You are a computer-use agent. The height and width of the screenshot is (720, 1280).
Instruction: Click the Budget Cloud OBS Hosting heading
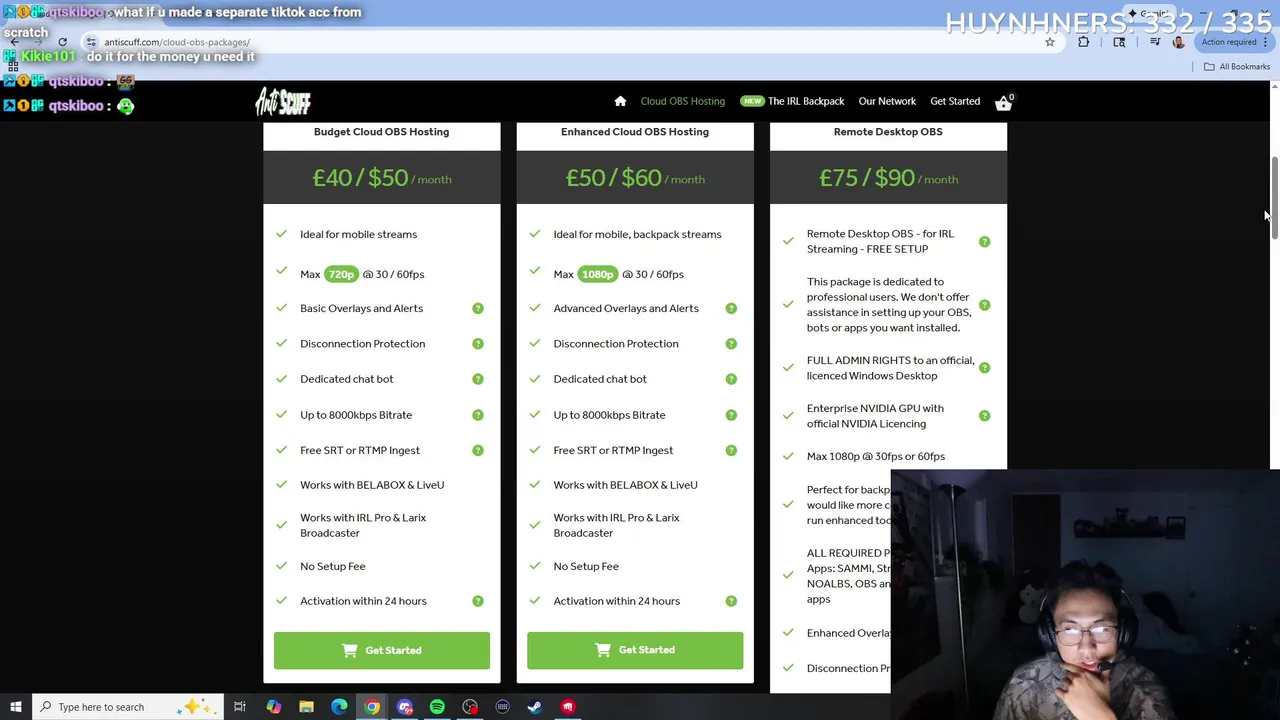coord(381,132)
